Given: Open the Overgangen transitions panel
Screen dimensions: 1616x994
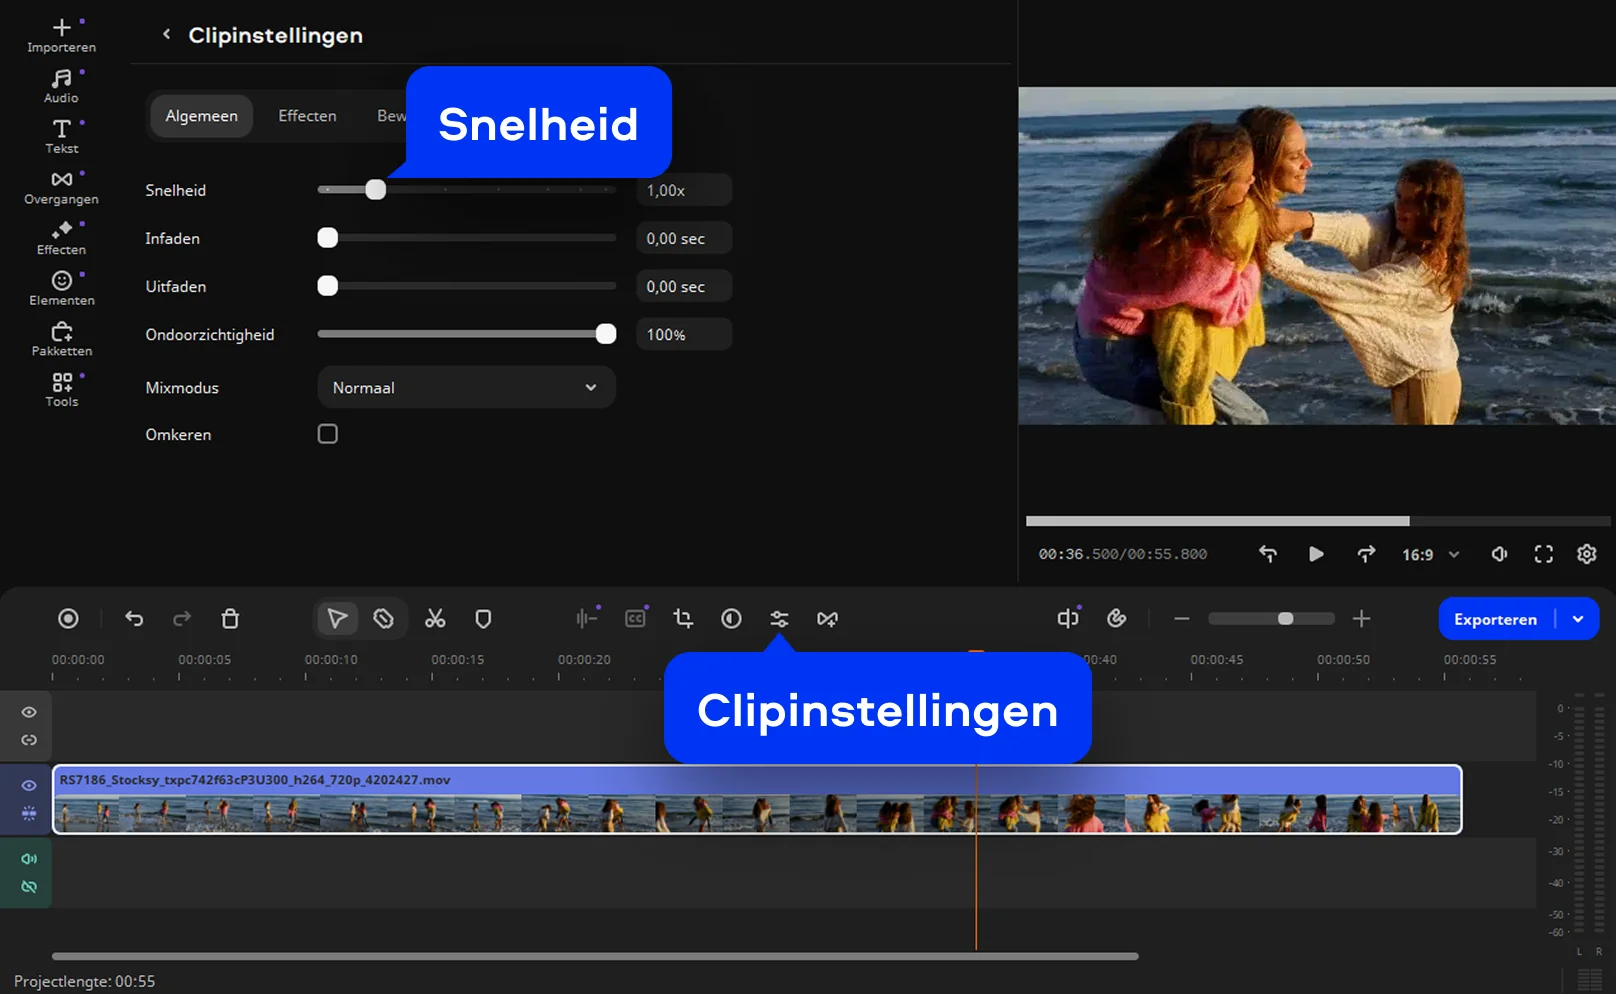Looking at the screenshot, I should pyautogui.click(x=62, y=187).
